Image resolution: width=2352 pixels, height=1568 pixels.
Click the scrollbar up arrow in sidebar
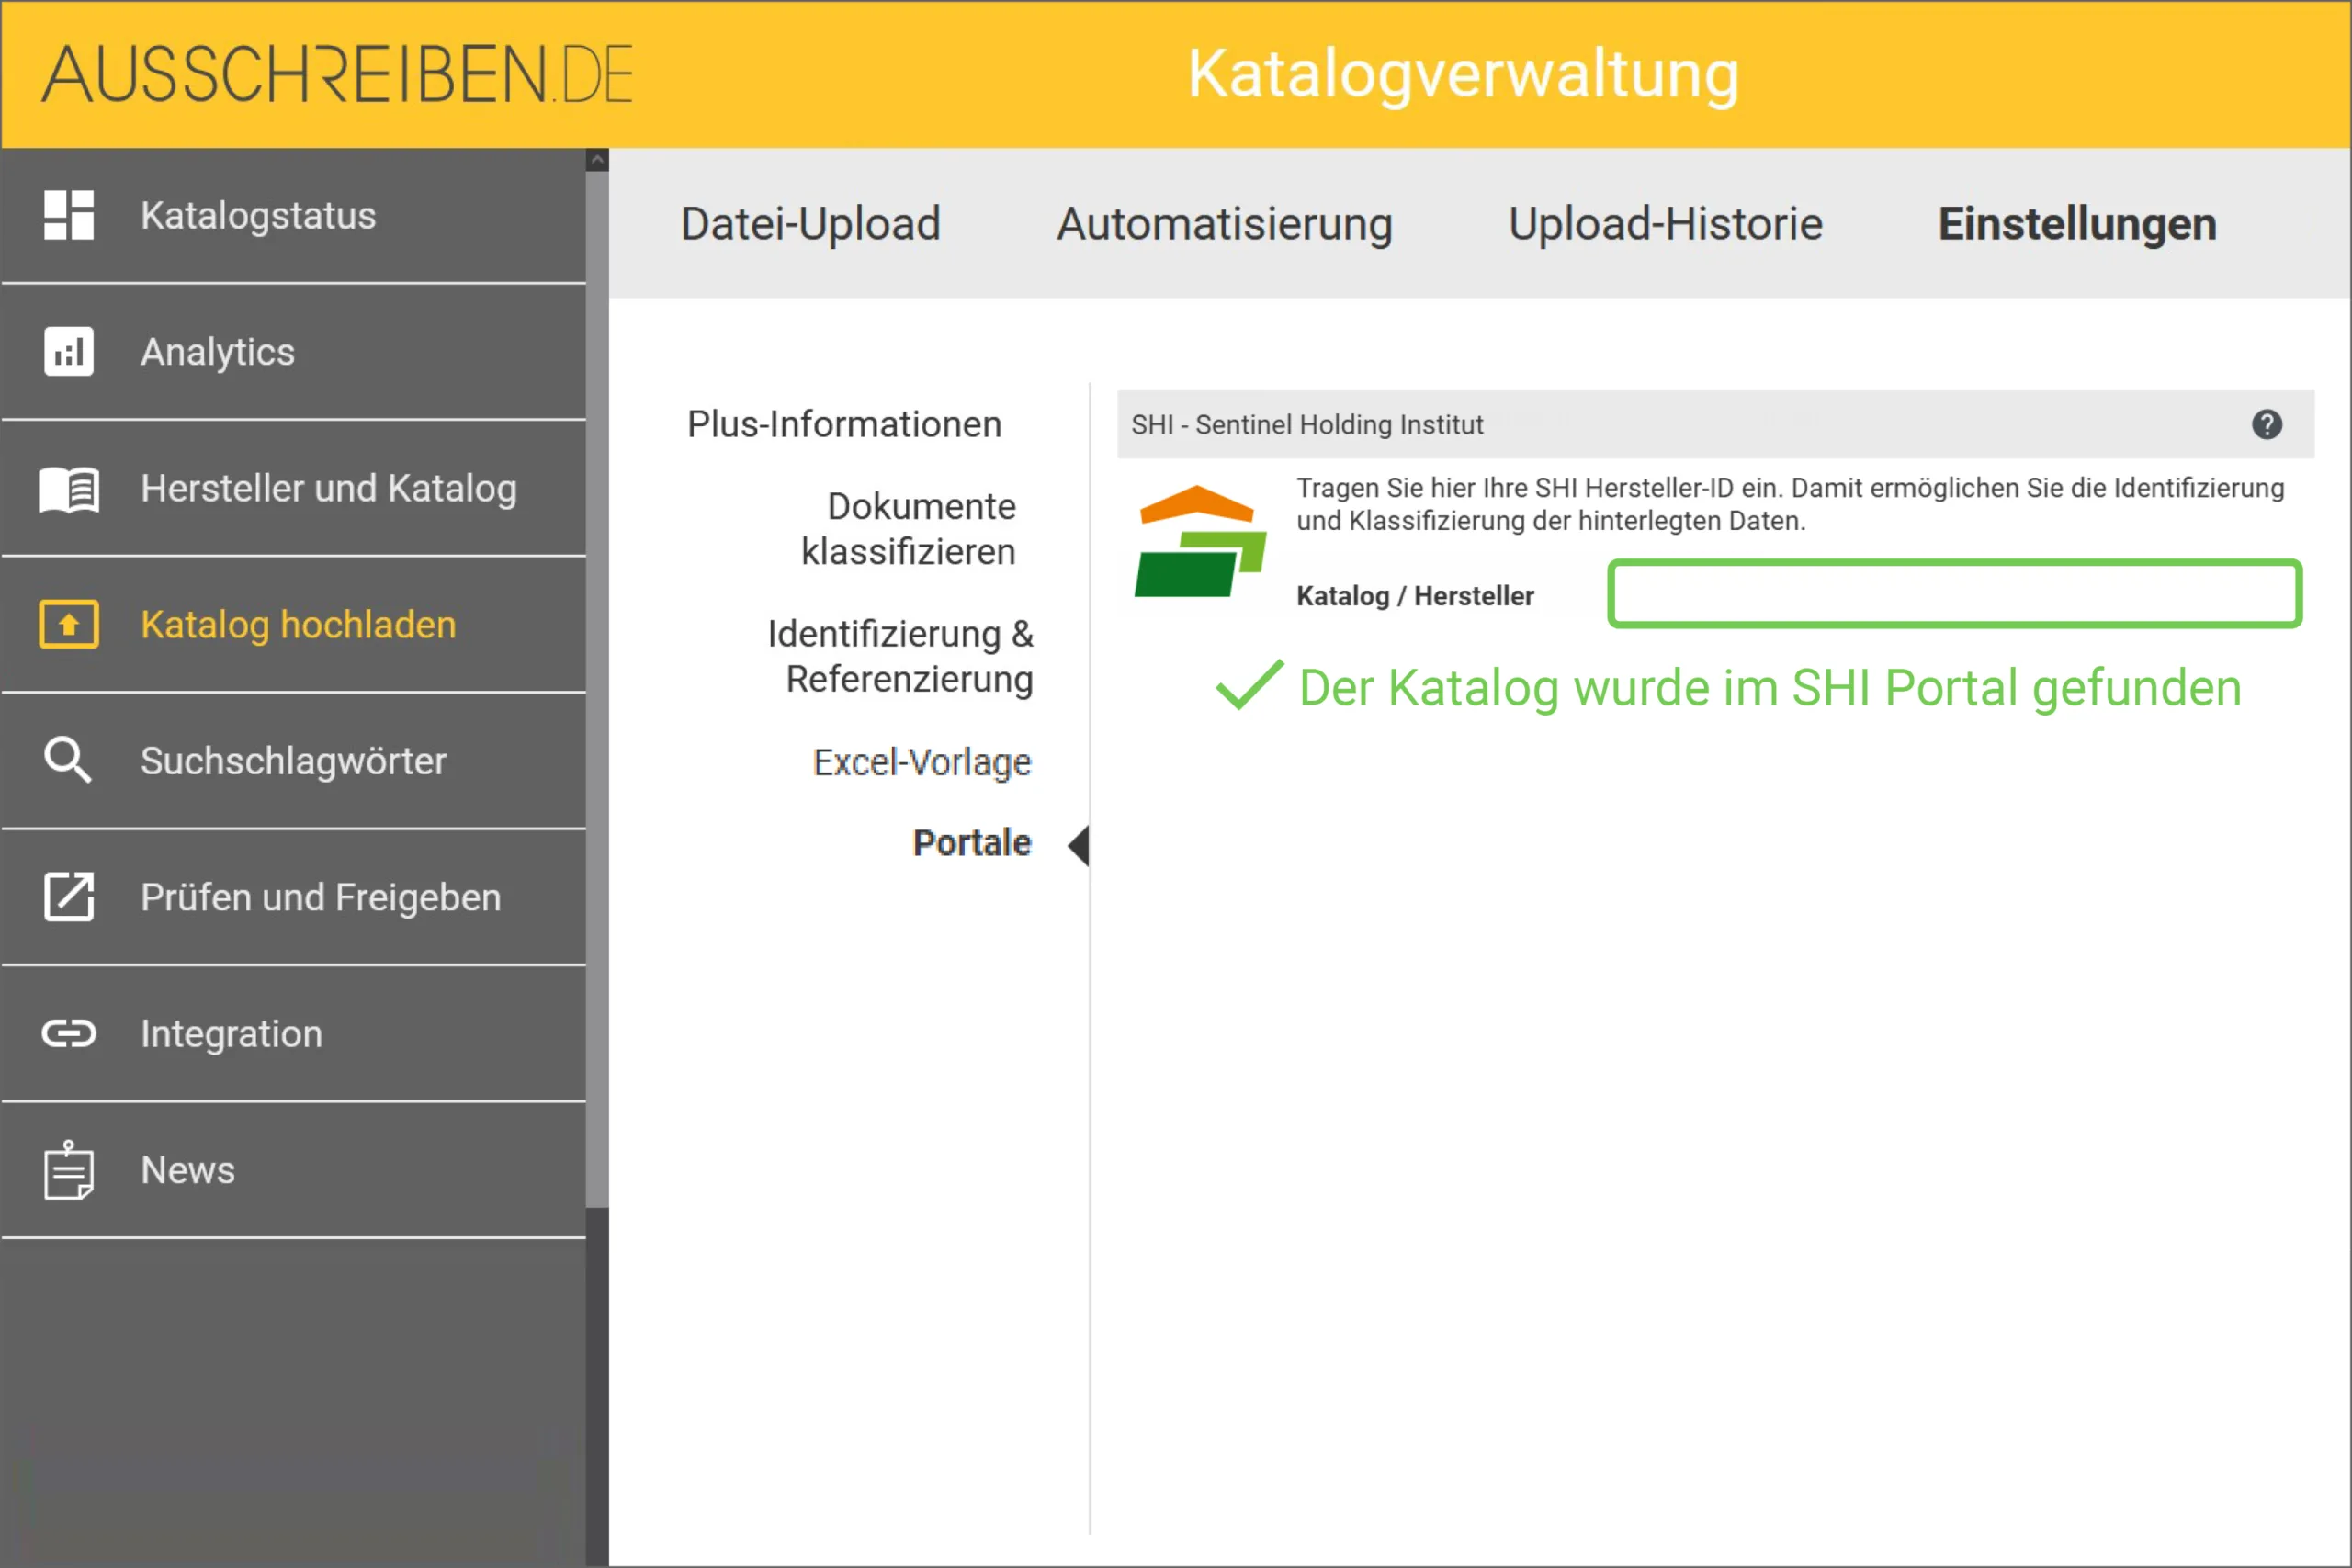(x=597, y=158)
